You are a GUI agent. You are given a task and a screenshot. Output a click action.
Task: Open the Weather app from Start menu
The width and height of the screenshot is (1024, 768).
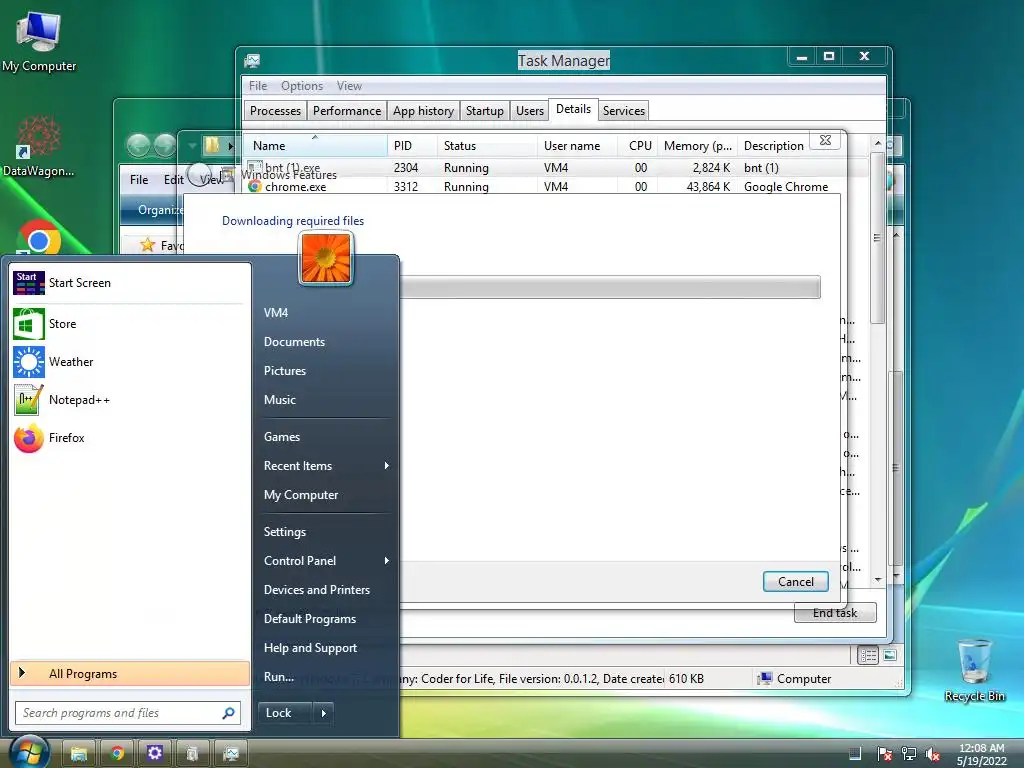click(x=129, y=362)
